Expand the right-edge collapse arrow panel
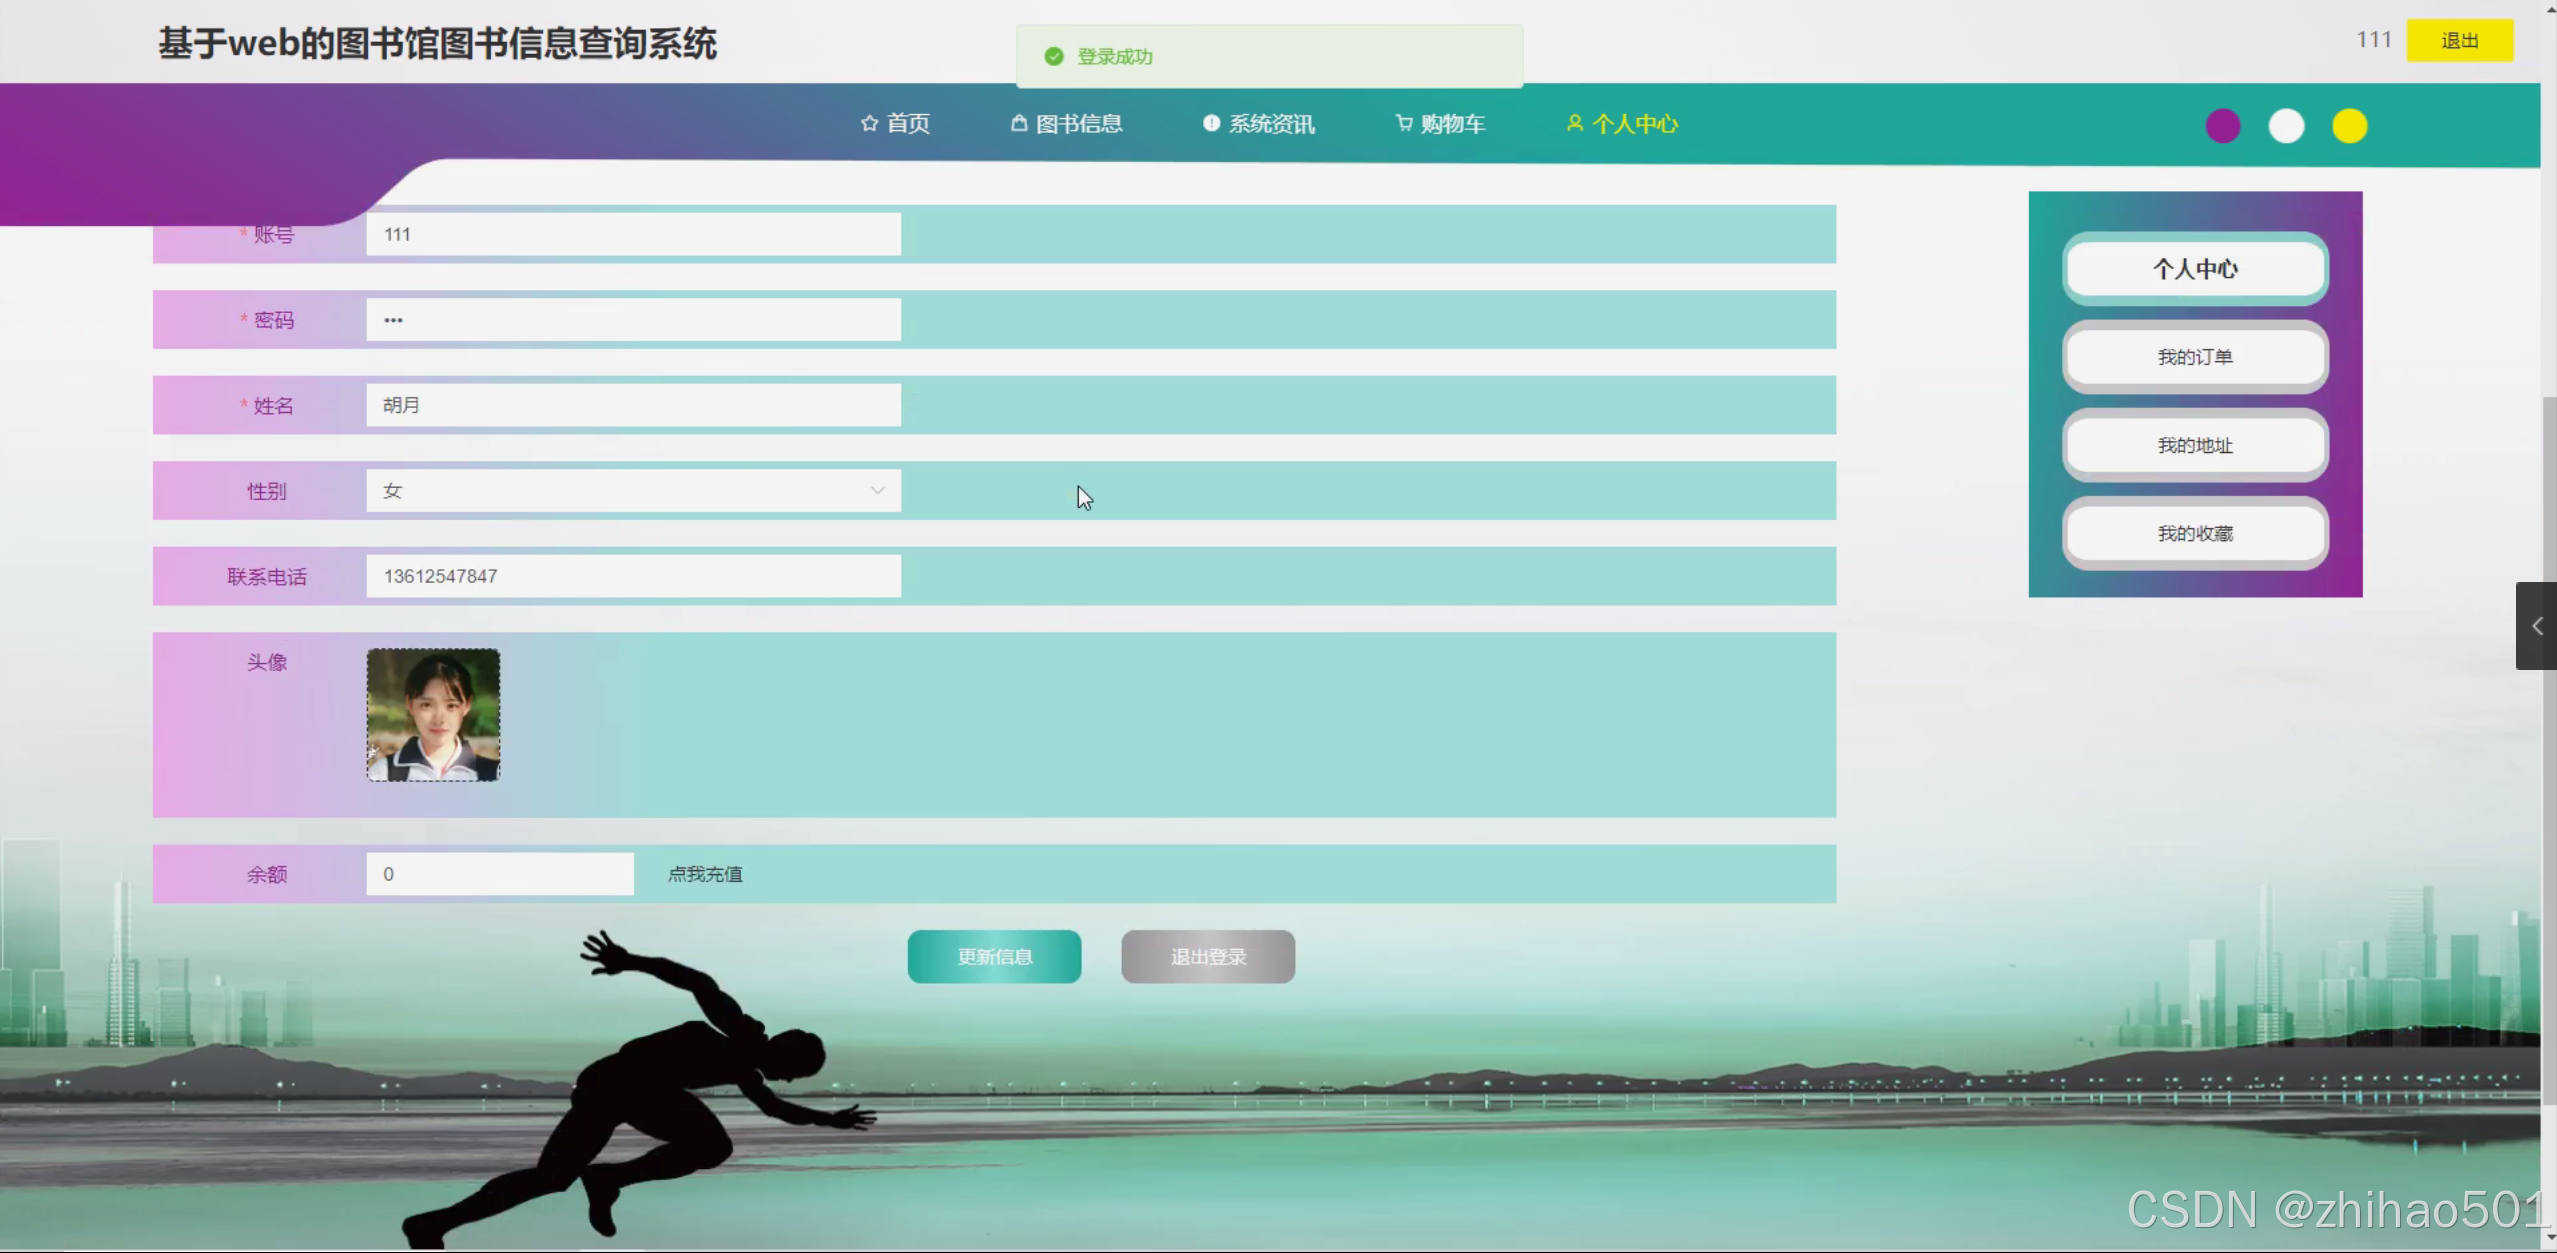Viewport: 2557px width, 1253px height. click(x=2536, y=626)
